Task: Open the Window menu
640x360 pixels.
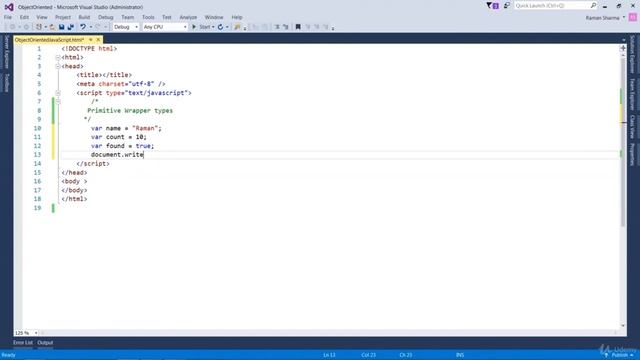Action: (214, 17)
